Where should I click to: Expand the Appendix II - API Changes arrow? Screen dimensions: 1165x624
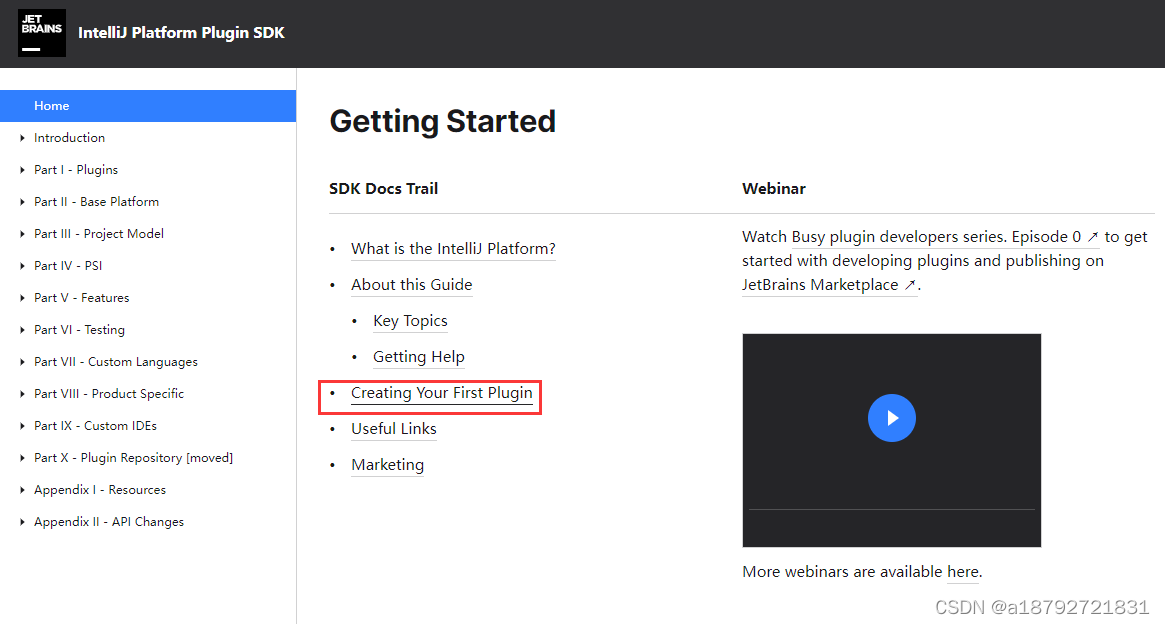click(22, 521)
